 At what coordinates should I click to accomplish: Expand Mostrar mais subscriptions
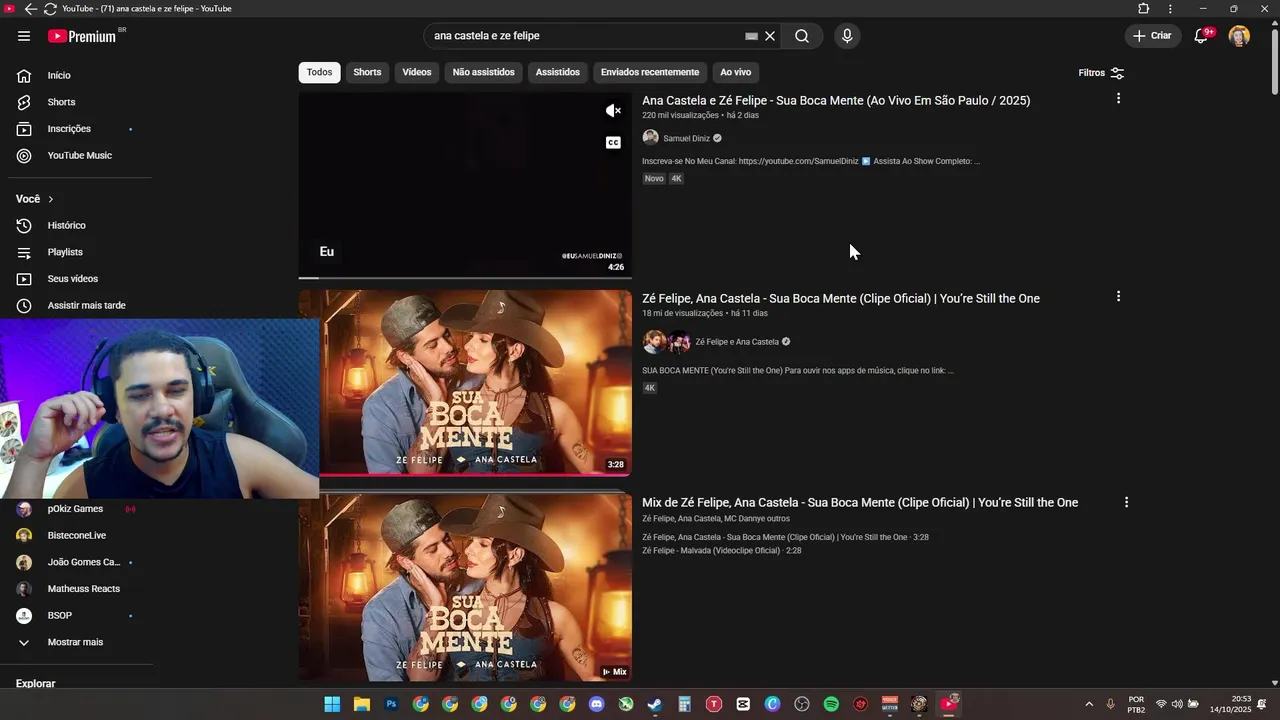(76, 642)
